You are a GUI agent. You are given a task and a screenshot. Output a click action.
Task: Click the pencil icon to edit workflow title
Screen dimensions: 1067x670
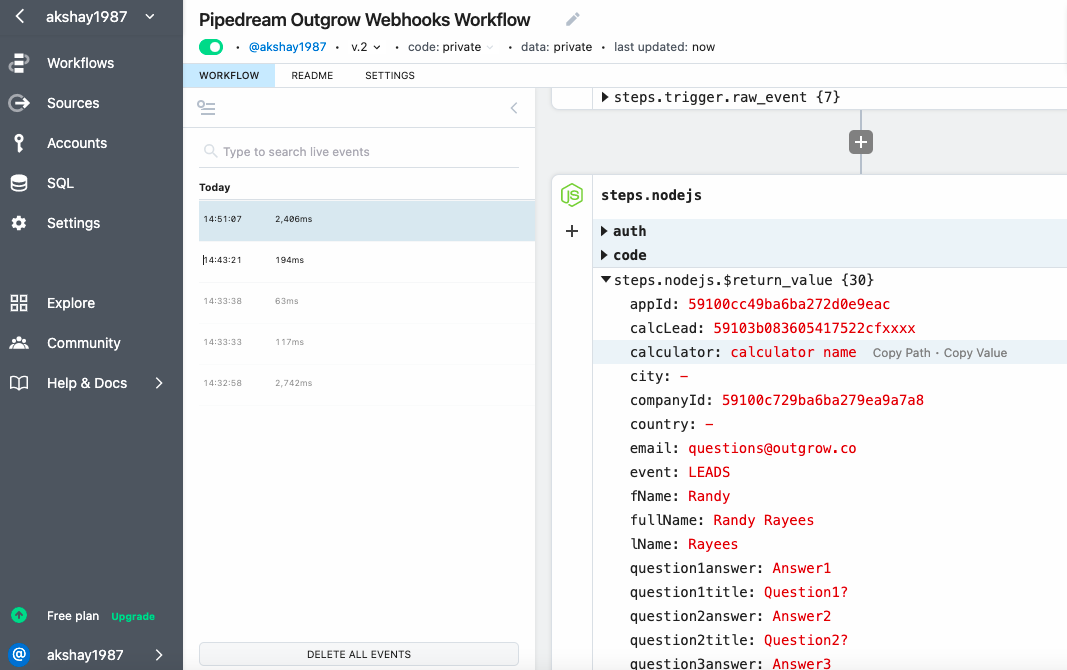coord(573,19)
